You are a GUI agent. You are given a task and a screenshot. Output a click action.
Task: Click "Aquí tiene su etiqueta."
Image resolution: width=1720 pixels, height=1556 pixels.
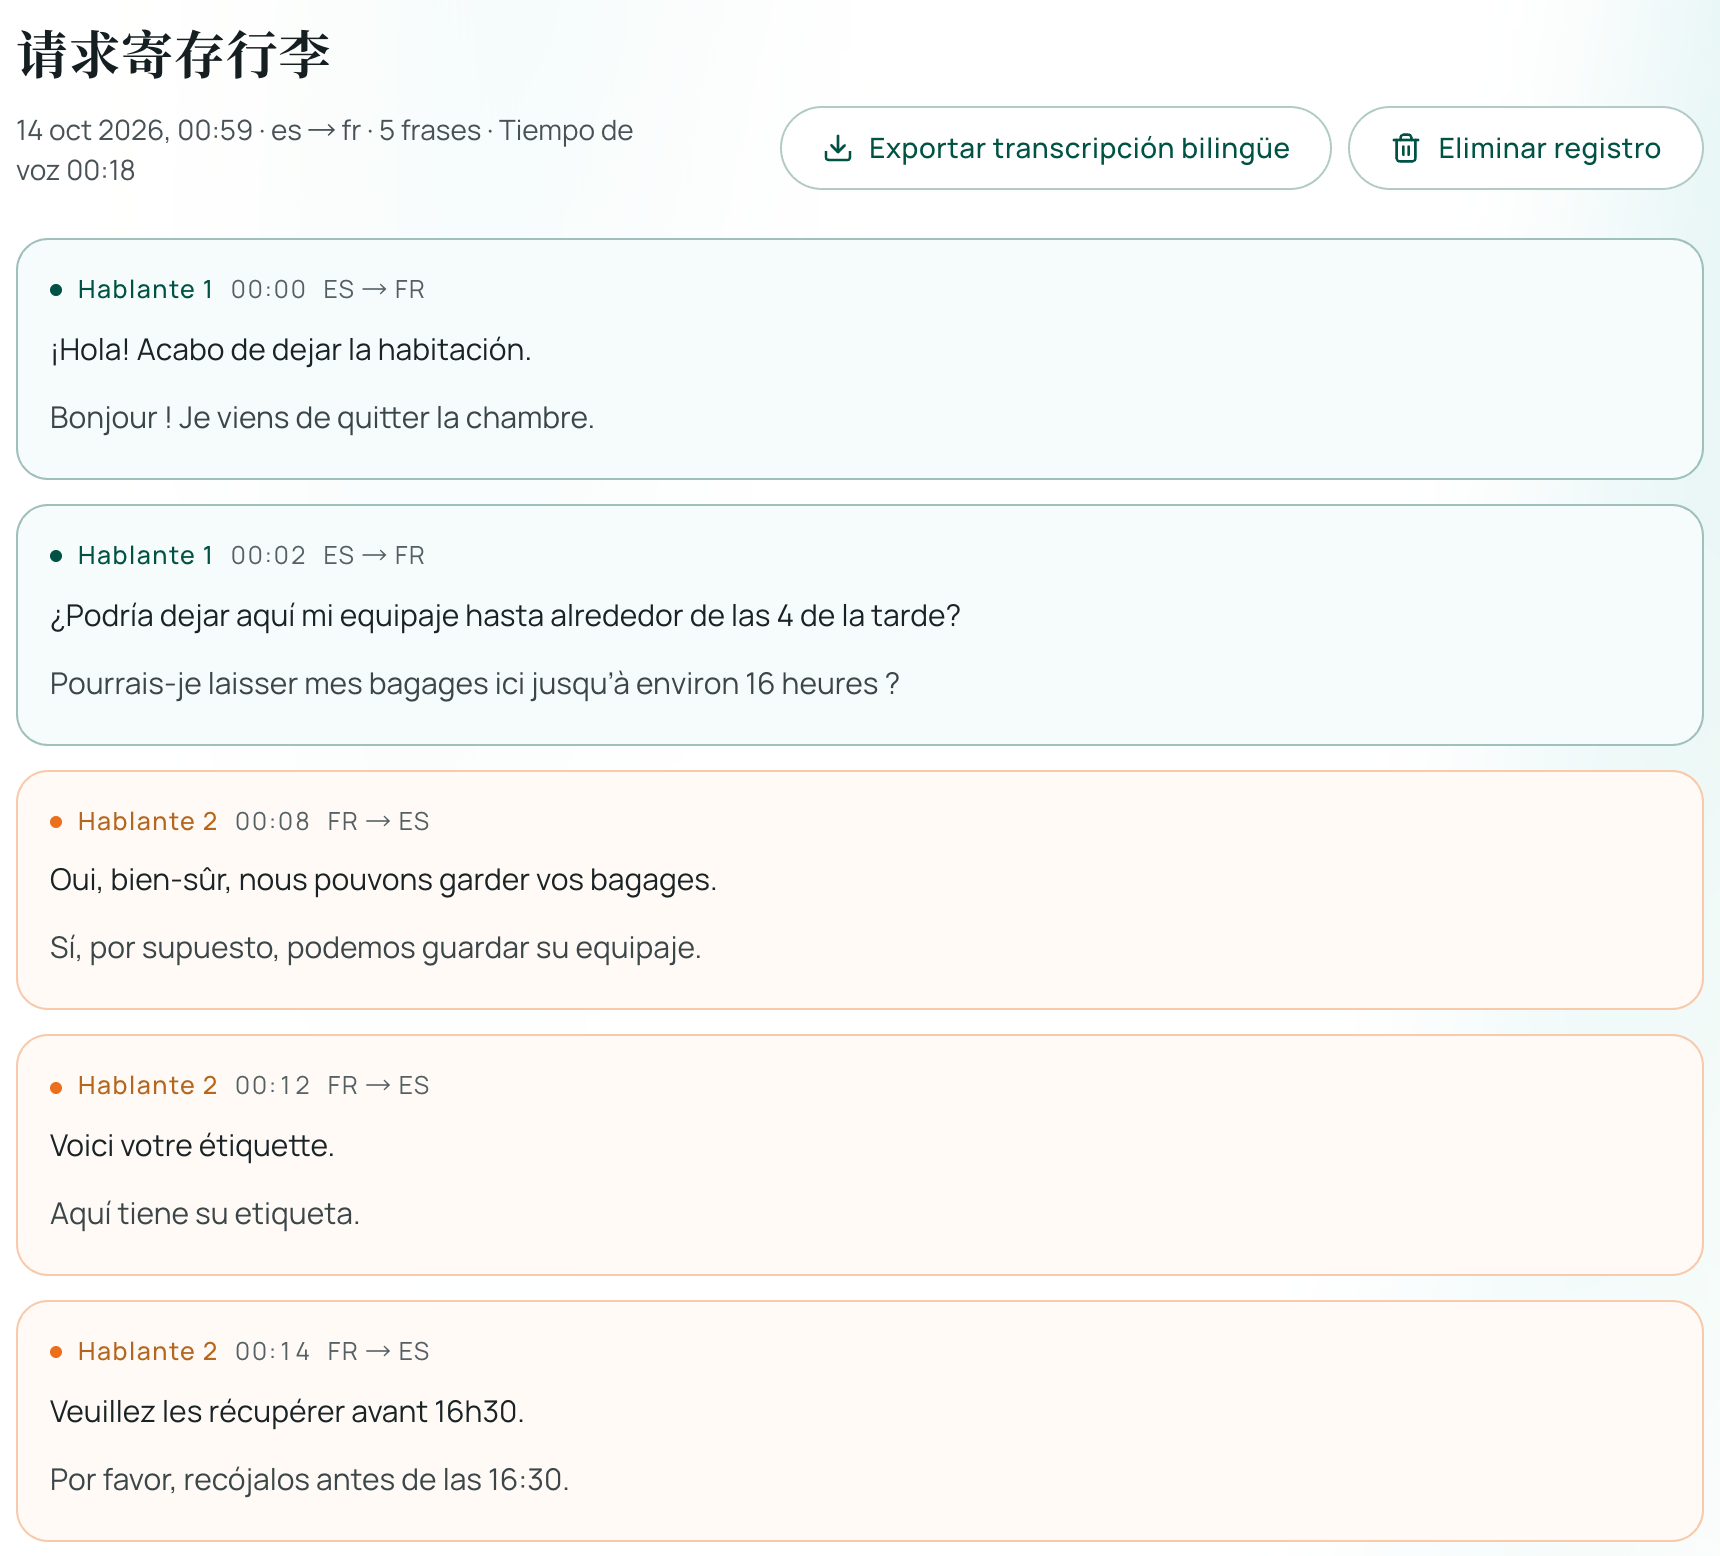205,1214
